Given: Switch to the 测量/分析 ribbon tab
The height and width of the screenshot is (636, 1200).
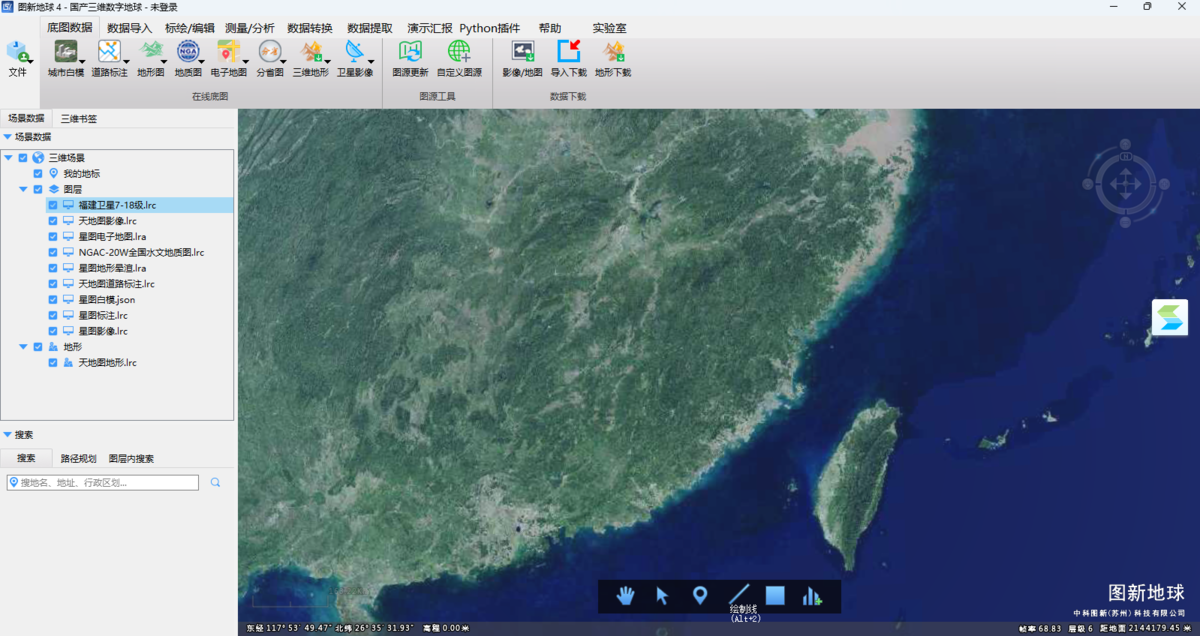Looking at the screenshot, I should 250,28.
